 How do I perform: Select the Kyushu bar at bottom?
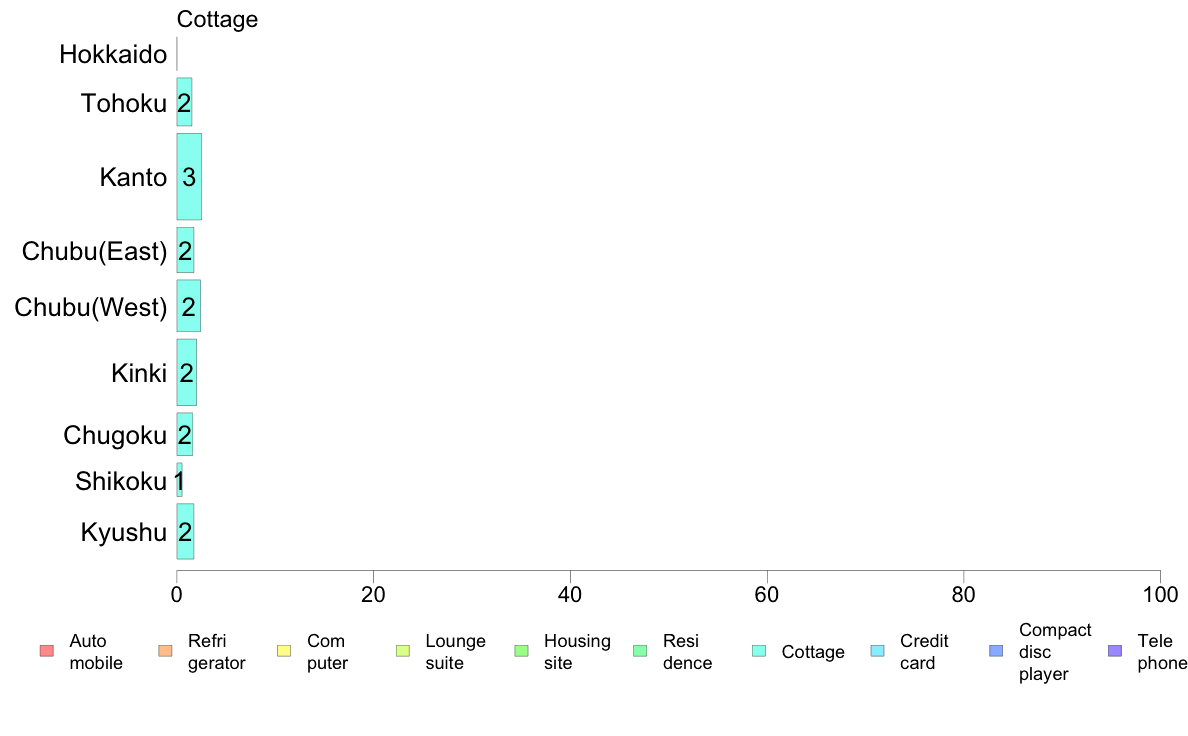tap(186, 531)
